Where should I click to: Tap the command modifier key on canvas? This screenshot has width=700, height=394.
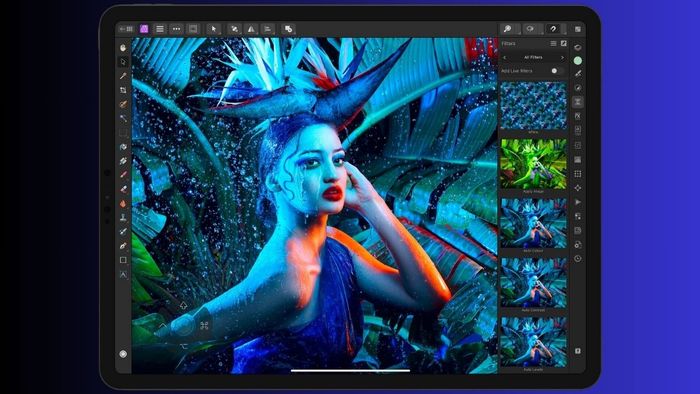pos(204,325)
